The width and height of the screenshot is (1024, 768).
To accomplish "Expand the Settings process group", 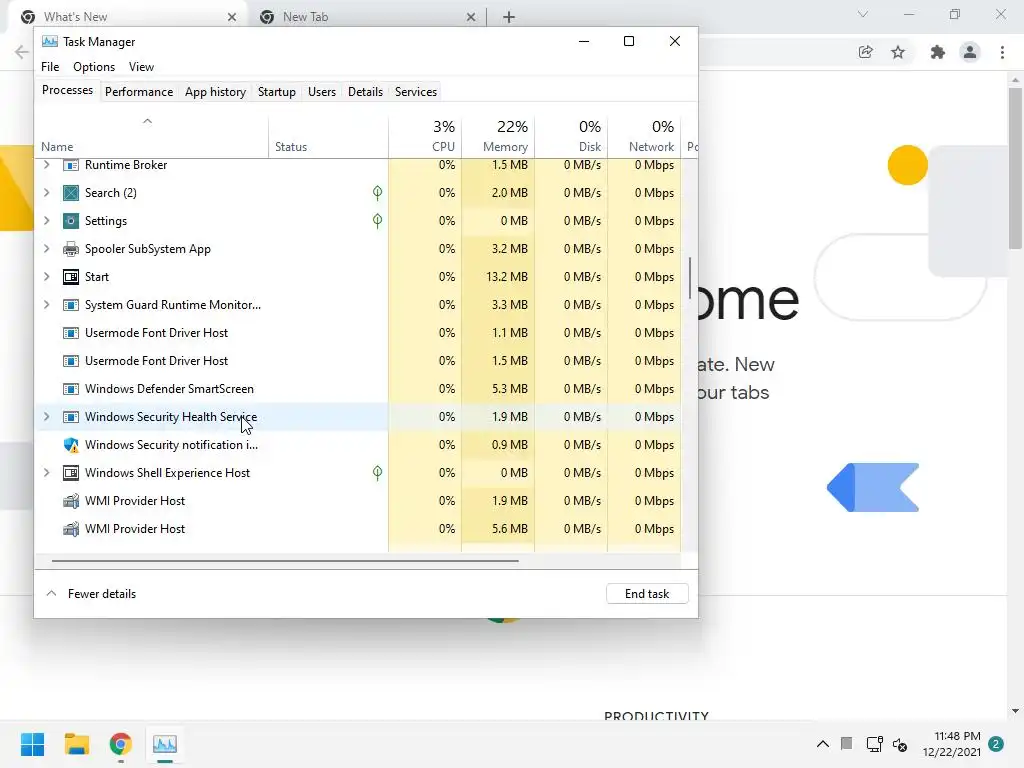I will coord(46,221).
